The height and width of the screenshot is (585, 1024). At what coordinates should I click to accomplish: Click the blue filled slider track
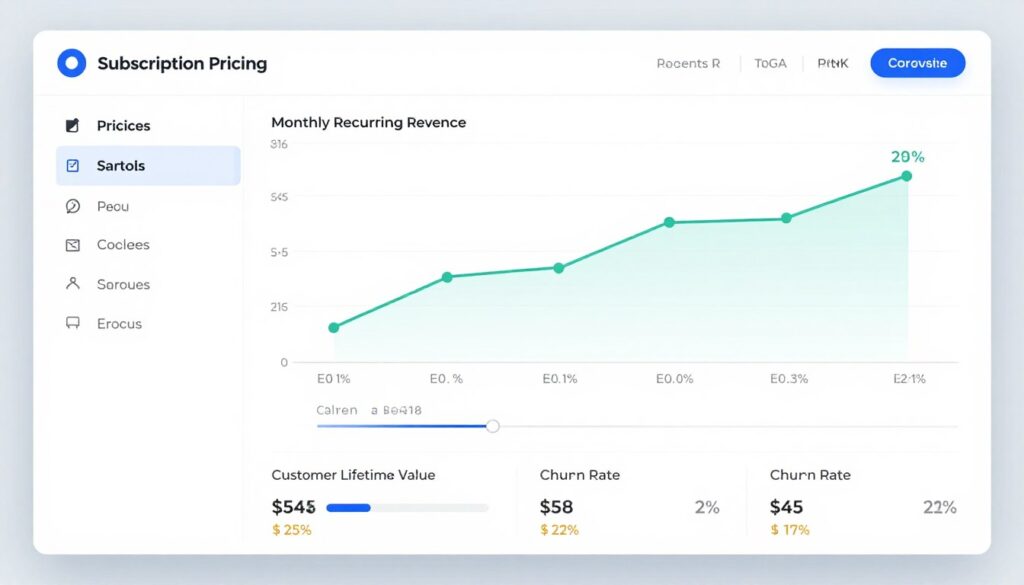(402, 426)
